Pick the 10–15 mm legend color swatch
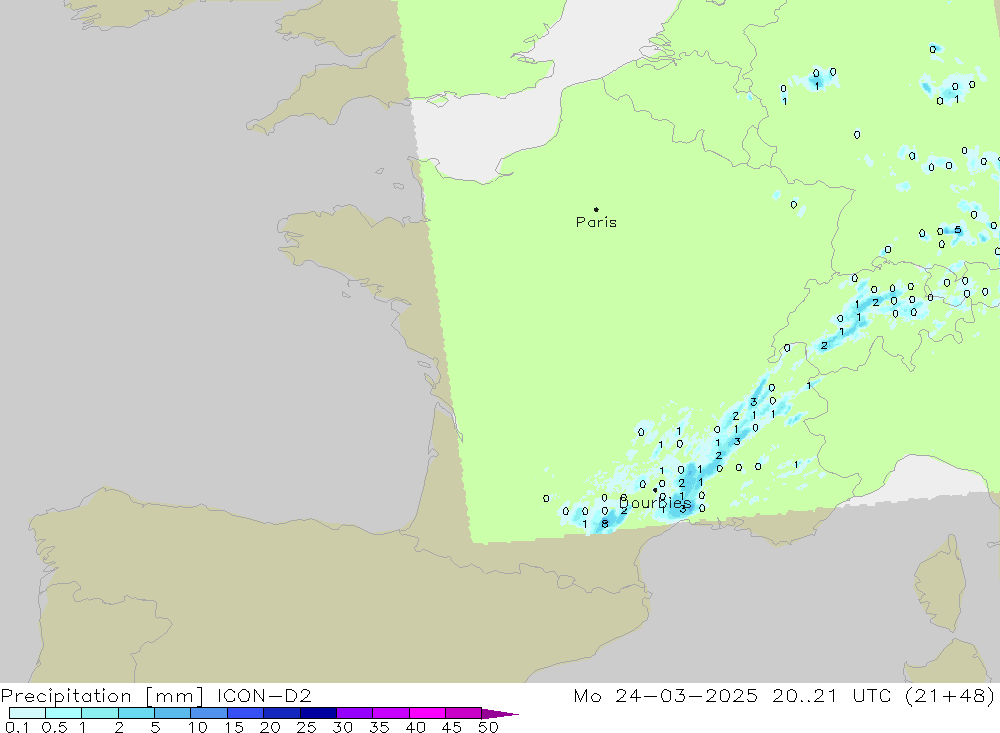This screenshot has height=733, width=1000. pos(209,713)
